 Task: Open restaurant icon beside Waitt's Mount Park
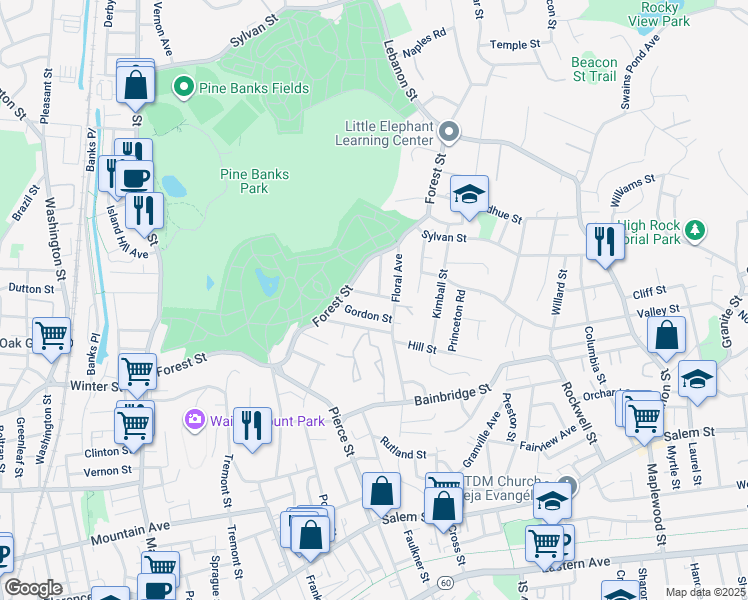(252, 427)
